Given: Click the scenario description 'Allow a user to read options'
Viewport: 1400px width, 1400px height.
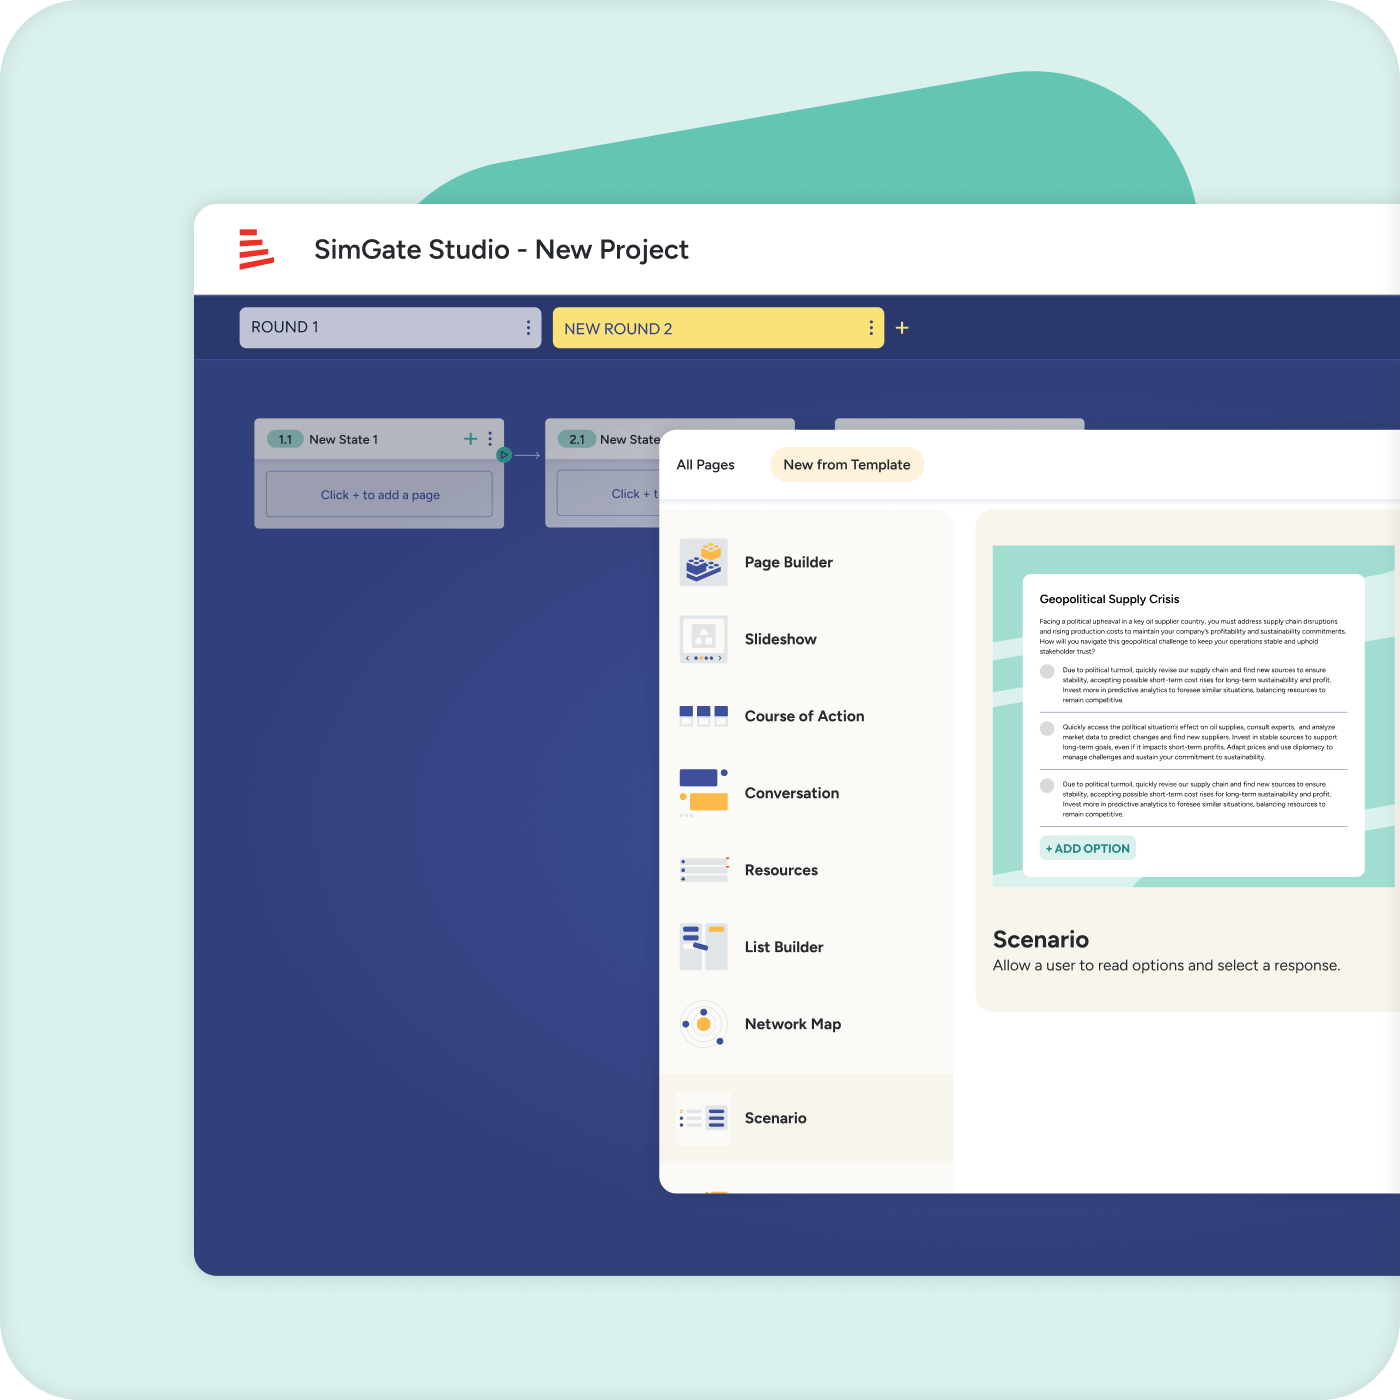Looking at the screenshot, I should coord(1167,965).
